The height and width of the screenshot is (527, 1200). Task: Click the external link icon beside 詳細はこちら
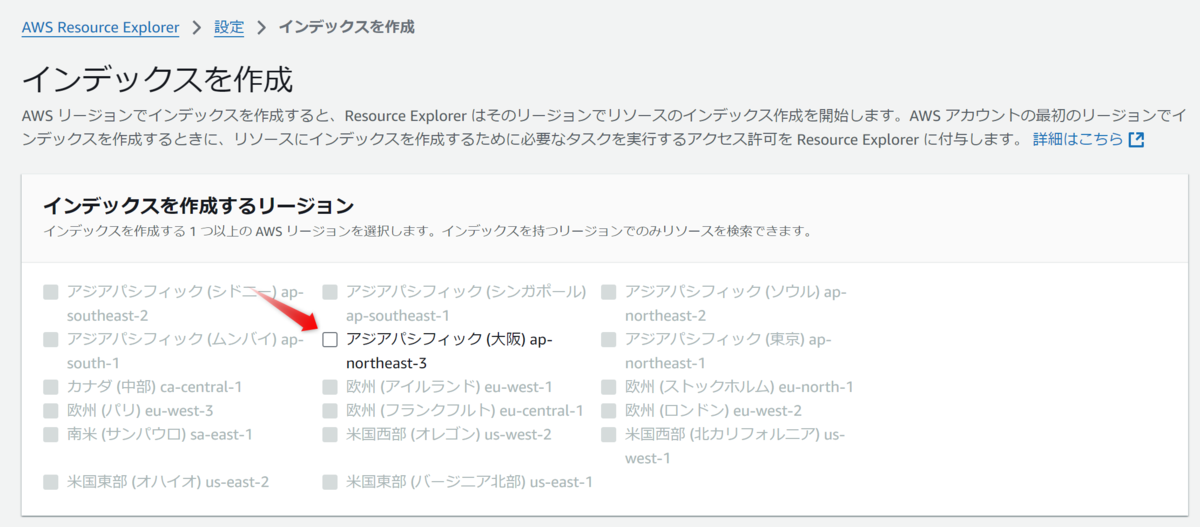pos(1136,140)
